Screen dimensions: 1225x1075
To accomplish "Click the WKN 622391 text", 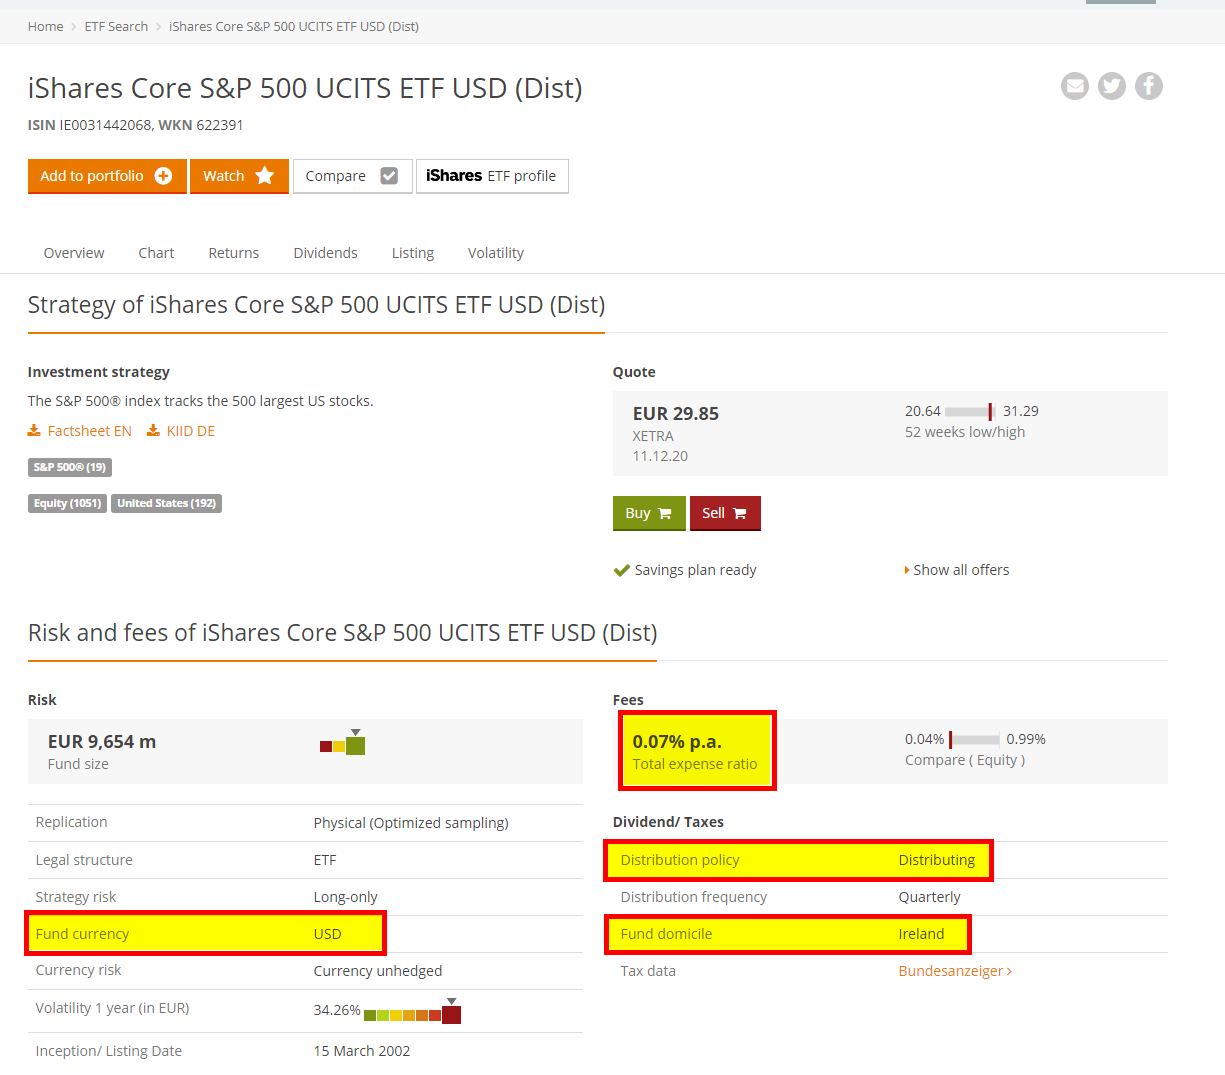I will point(201,125).
